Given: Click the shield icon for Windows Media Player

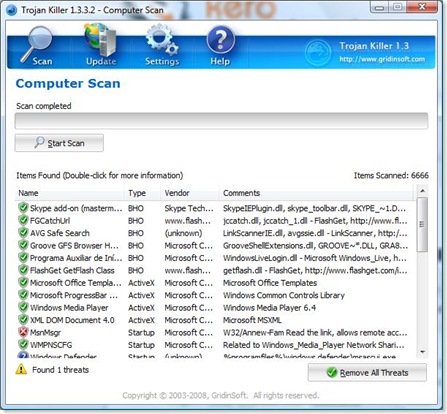Looking at the screenshot, I should pyautogui.click(x=23, y=307).
